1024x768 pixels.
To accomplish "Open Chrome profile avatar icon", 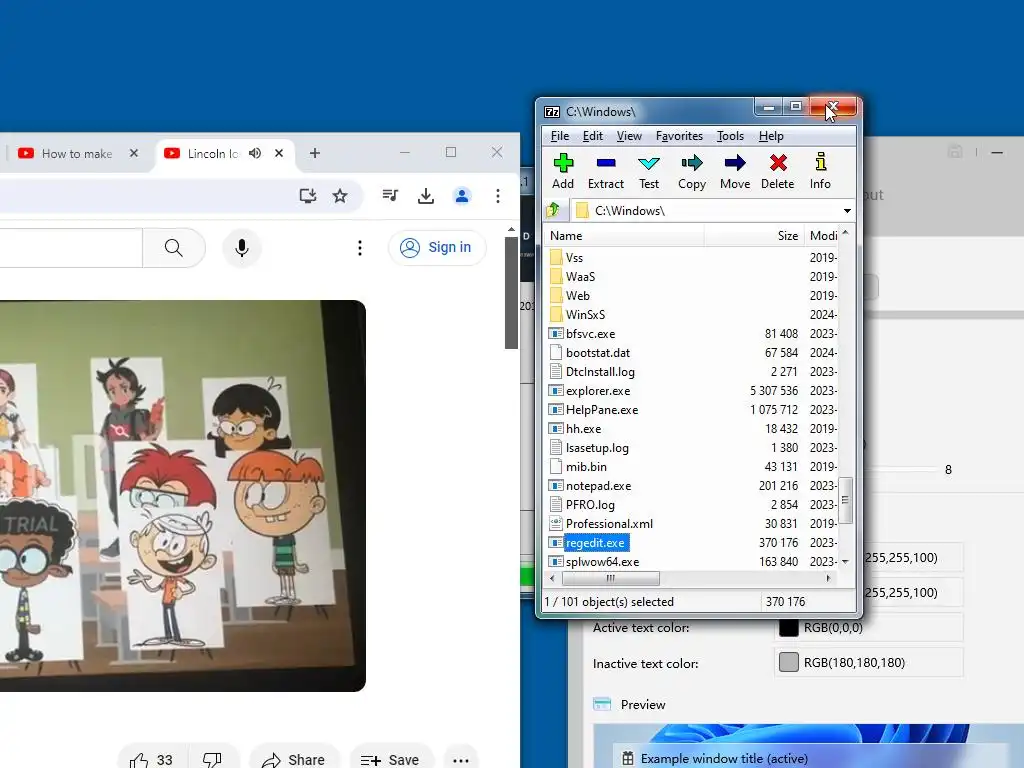I will tap(462, 195).
